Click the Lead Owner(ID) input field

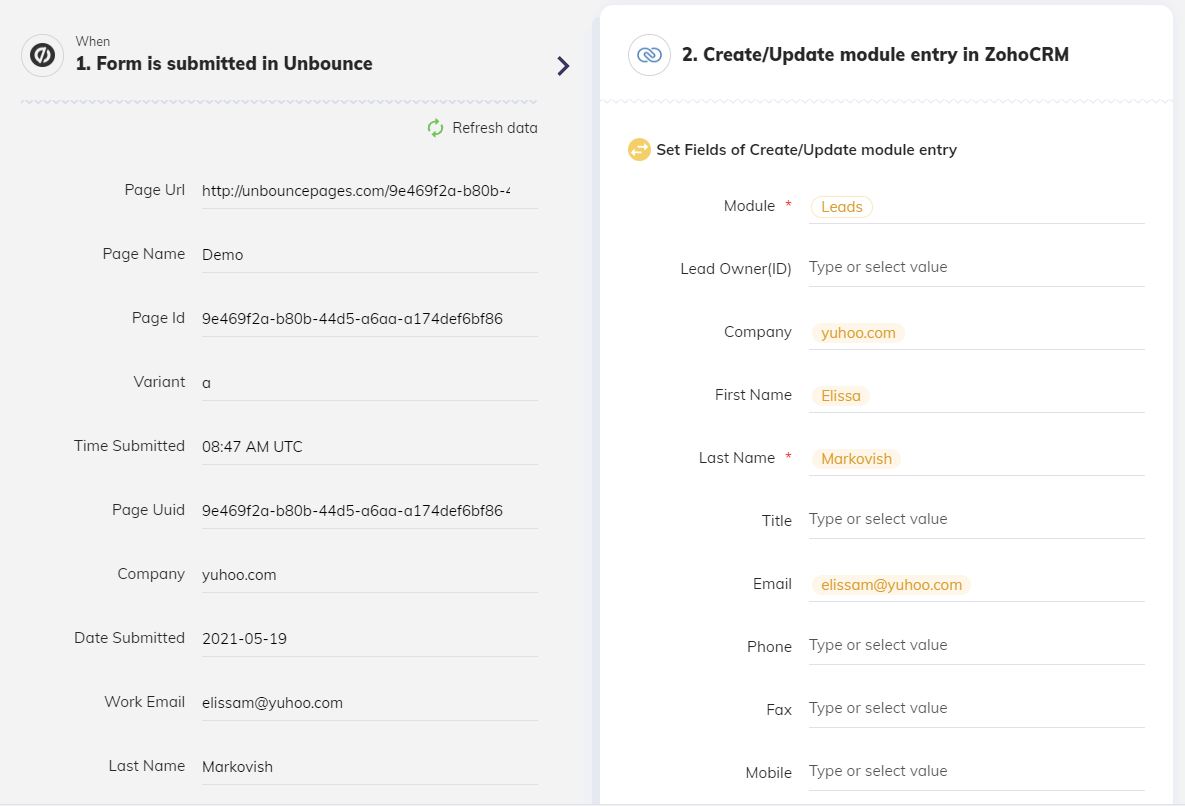(976, 267)
